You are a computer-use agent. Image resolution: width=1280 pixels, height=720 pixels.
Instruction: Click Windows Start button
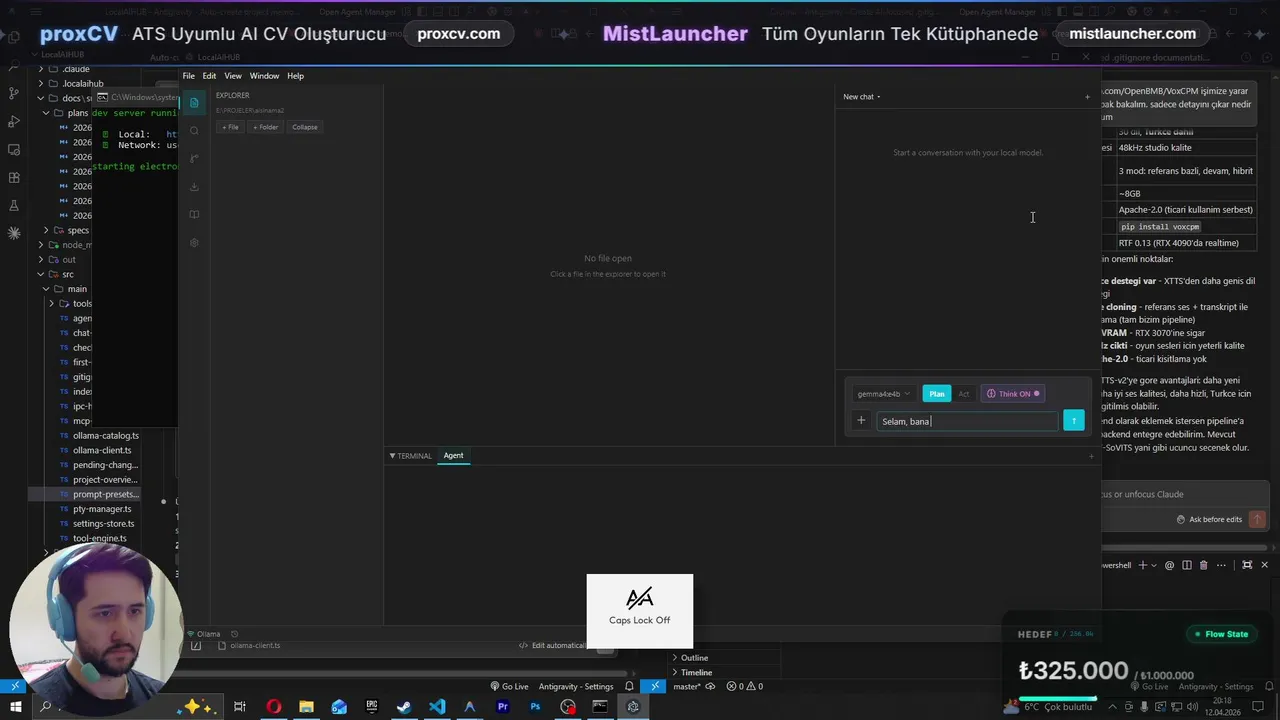click(15, 707)
